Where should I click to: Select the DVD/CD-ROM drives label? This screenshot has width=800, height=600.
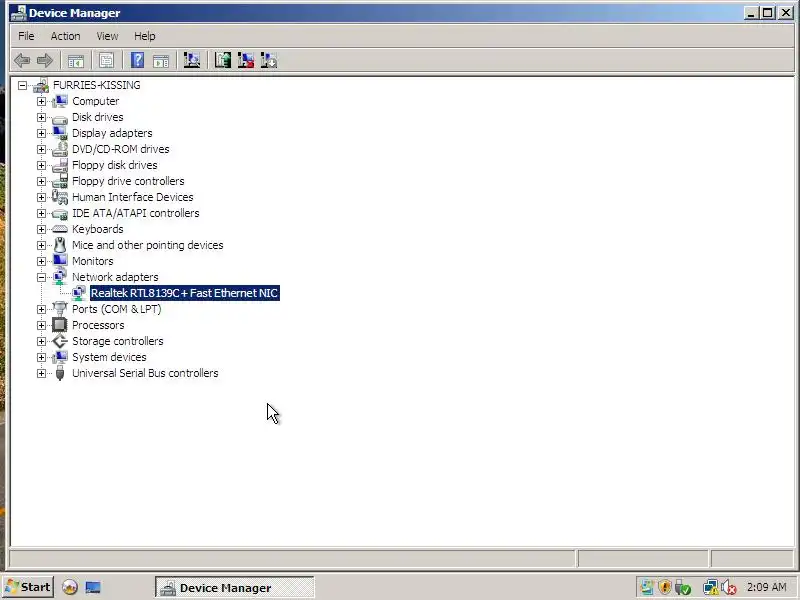pos(120,149)
